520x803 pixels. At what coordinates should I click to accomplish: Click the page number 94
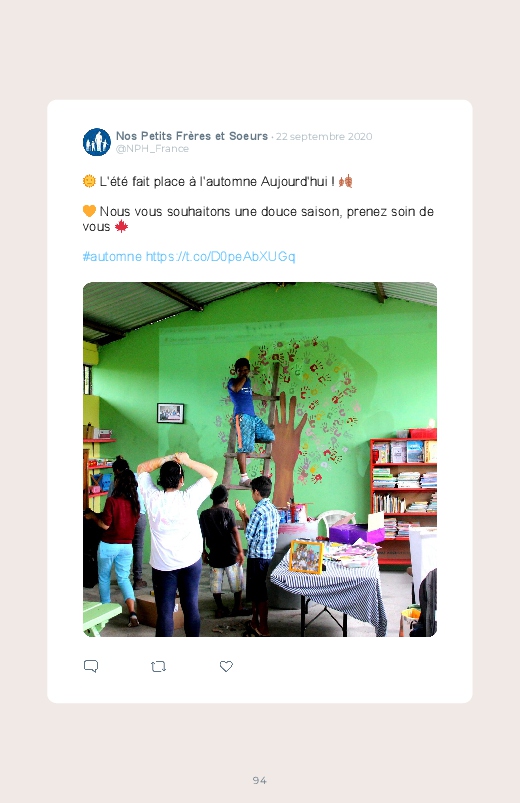260,780
